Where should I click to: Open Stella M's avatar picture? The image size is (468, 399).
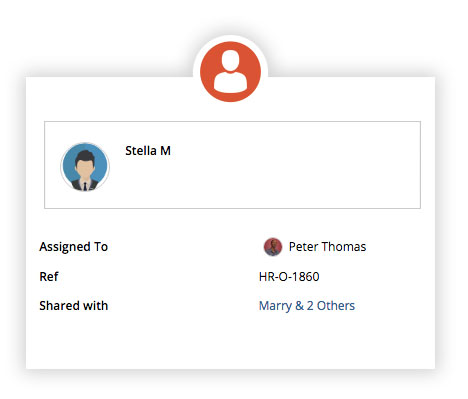tap(85, 167)
